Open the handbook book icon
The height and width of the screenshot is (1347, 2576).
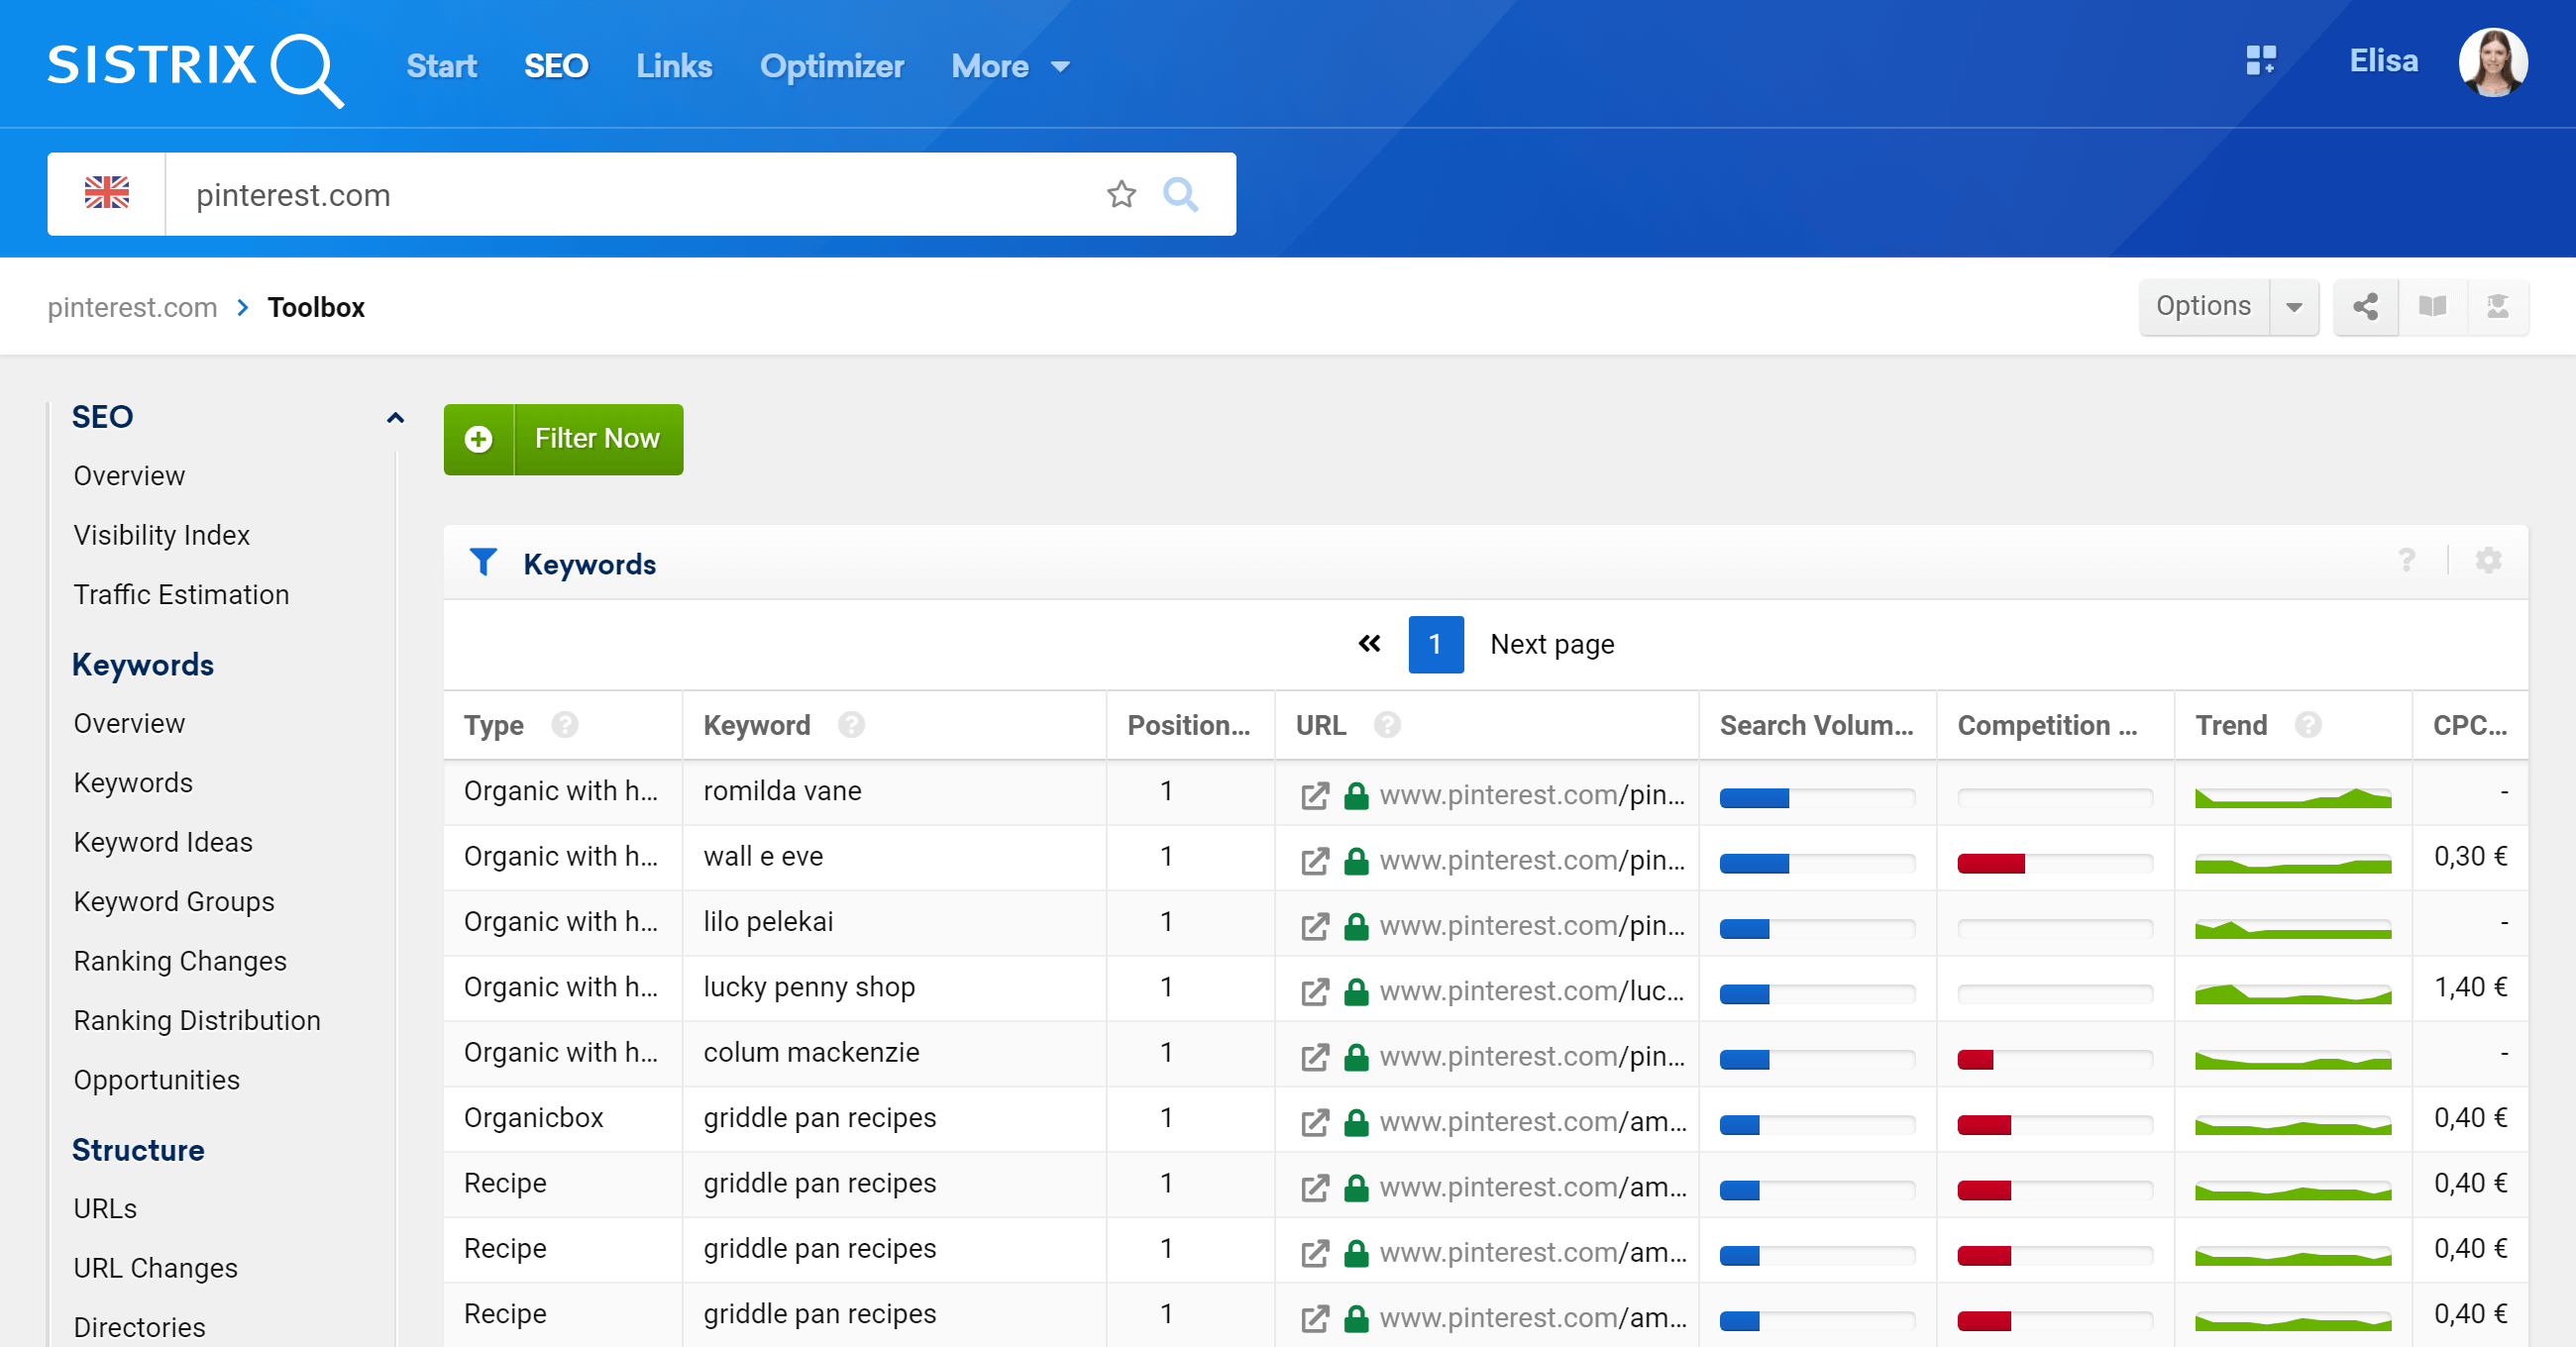click(x=2432, y=307)
